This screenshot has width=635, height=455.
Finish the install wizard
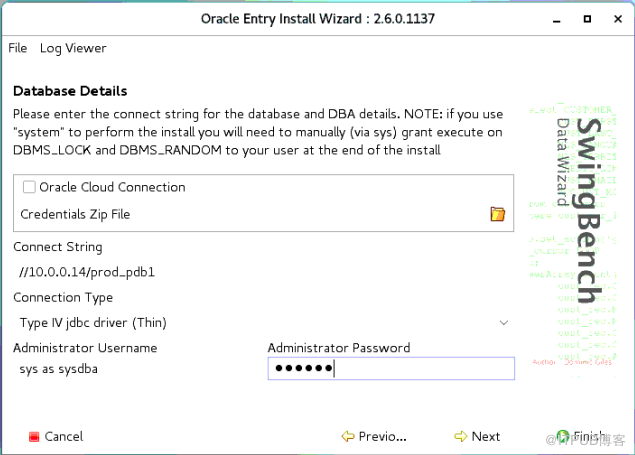pos(582,436)
